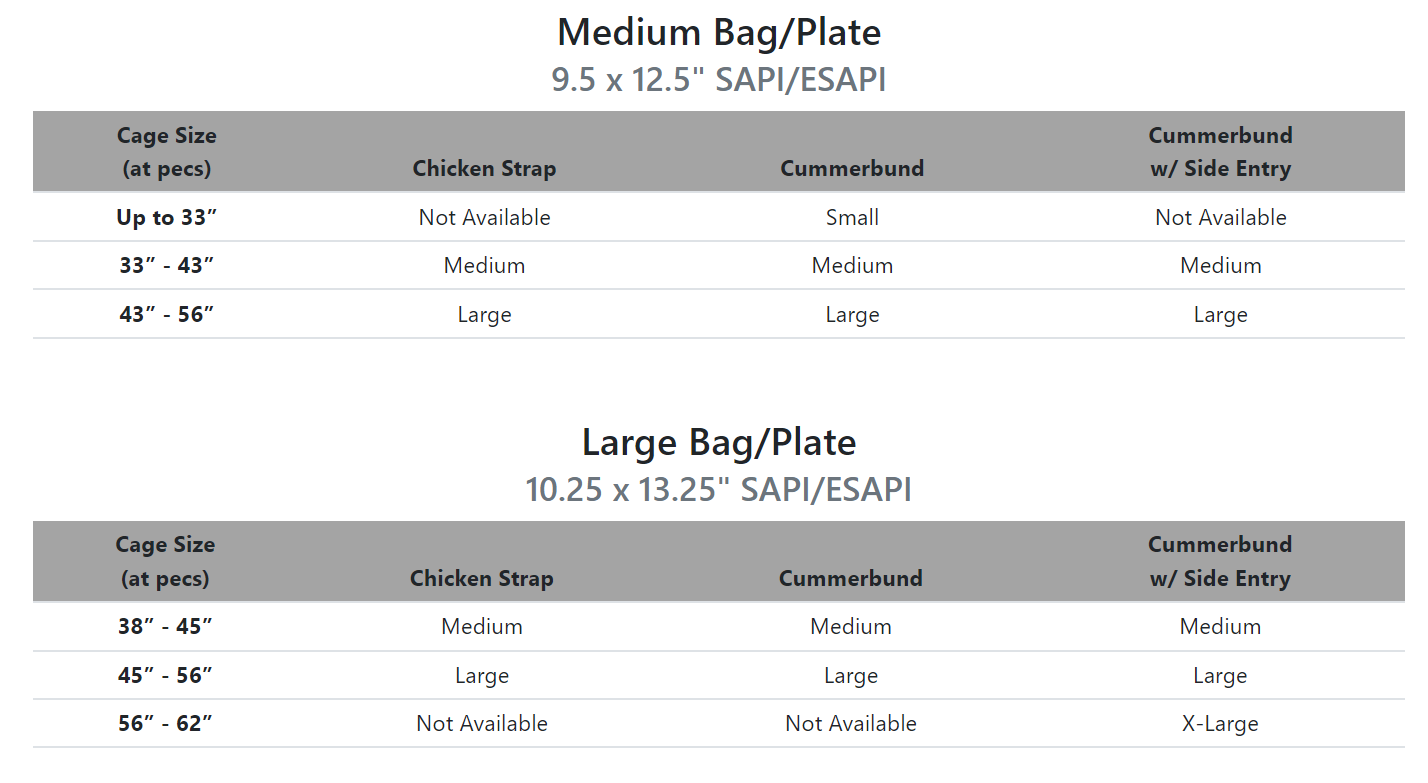Click "Large" Chicken Strap cell in 43″ - 56″ row
The height and width of the screenshot is (783, 1428).
484,314
